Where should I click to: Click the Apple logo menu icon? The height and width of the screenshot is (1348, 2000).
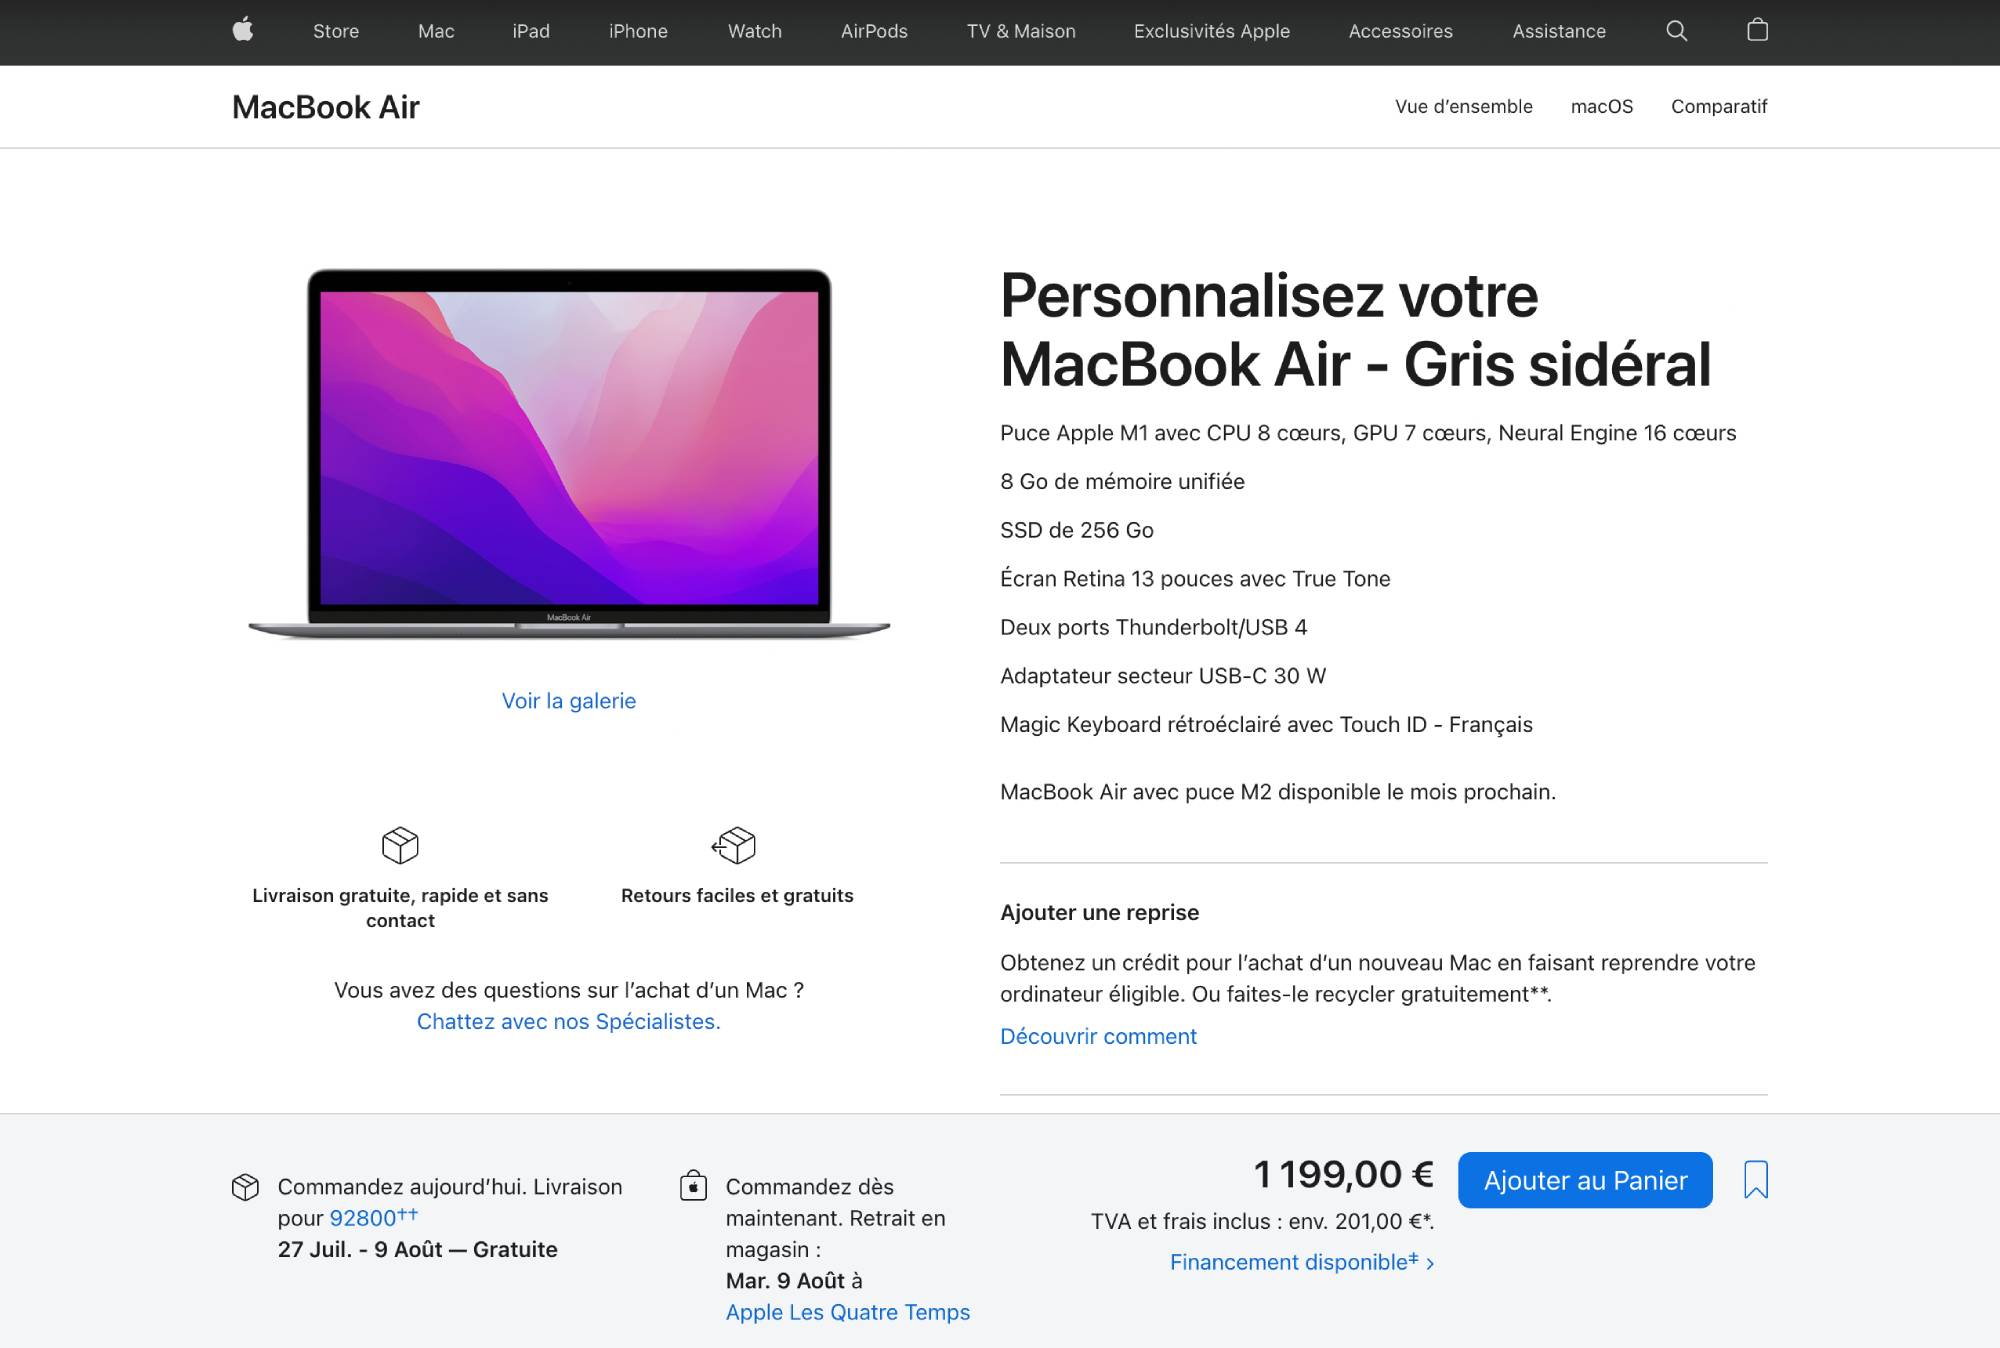[x=242, y=30]
